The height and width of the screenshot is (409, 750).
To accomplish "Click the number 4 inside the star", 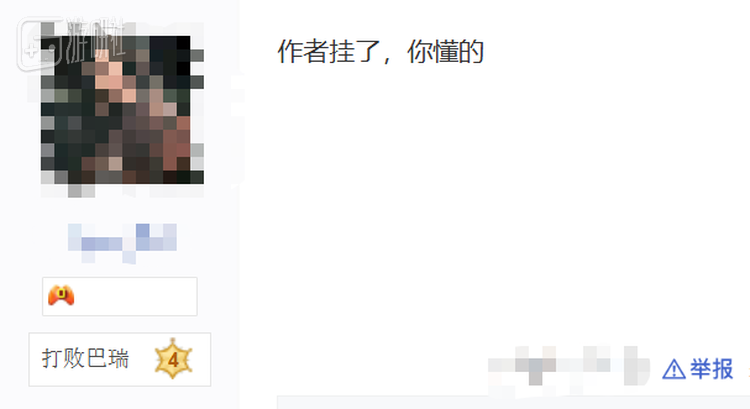I will [x=173, y=360].
